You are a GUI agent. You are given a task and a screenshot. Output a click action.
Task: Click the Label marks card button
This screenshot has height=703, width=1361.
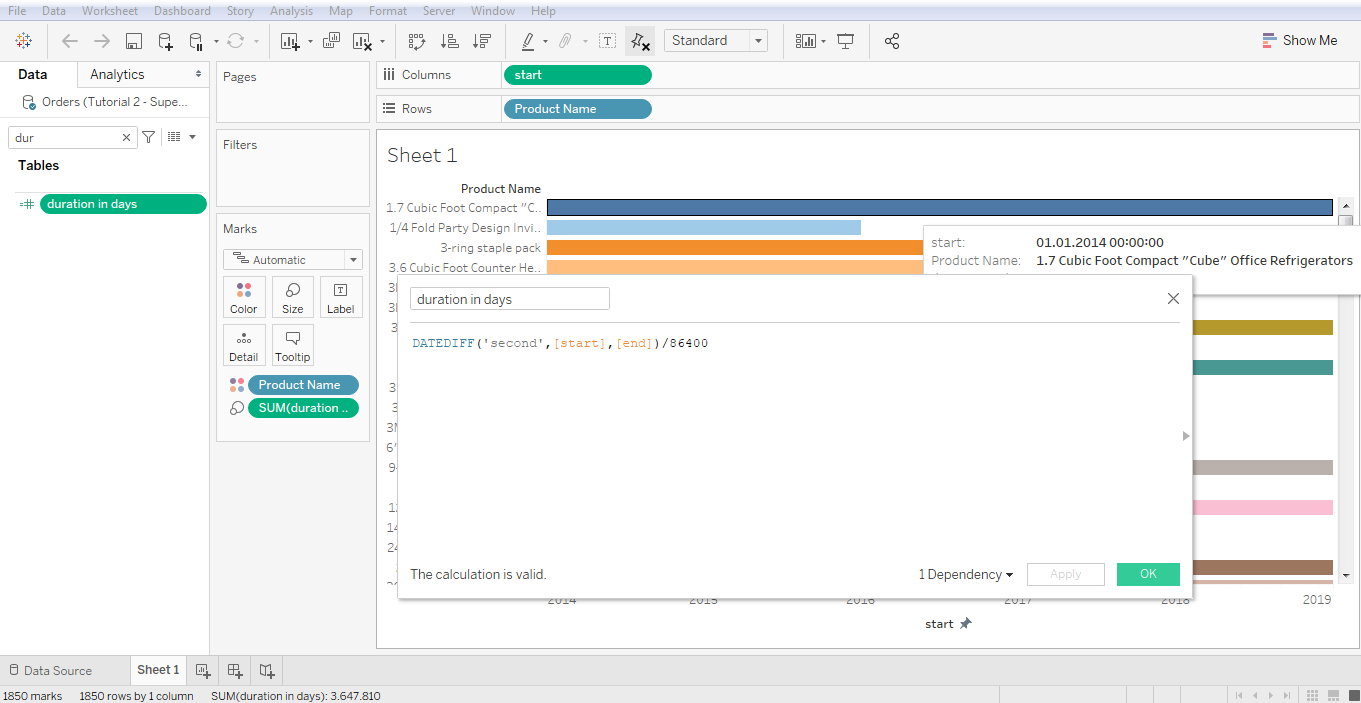[x=341, y=297]
